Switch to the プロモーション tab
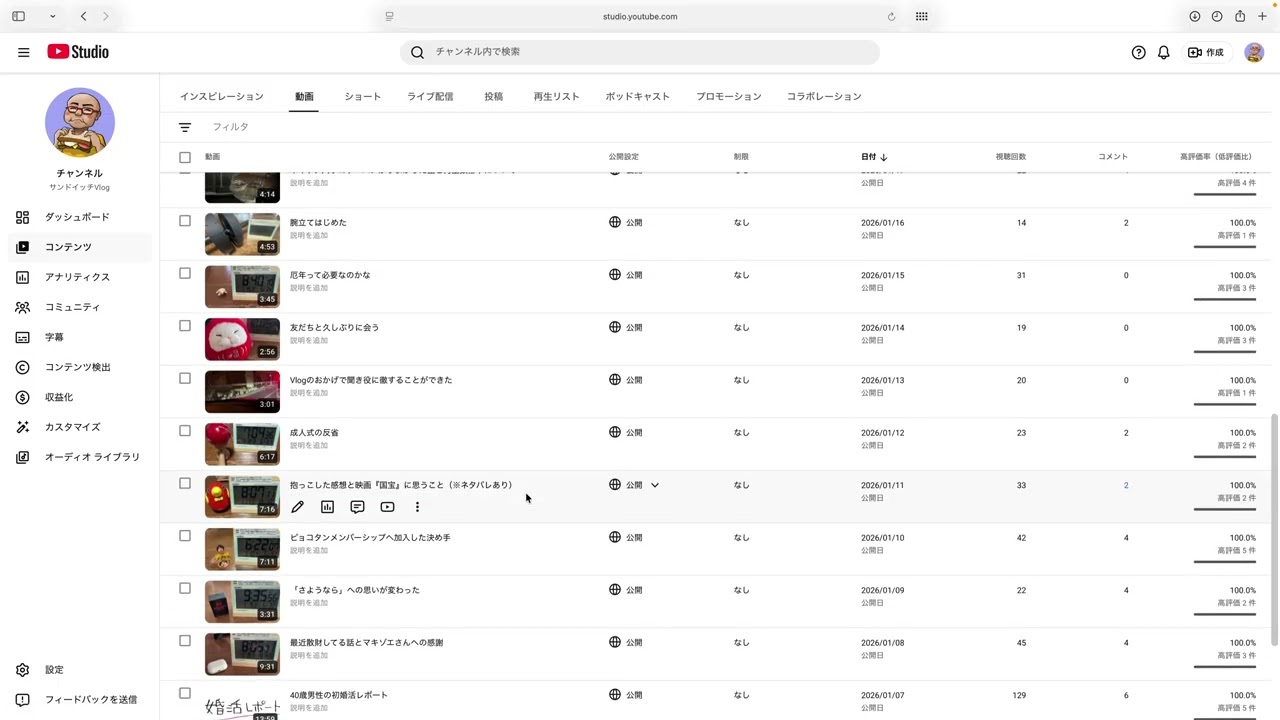Image resolution: width=1280 pixels, height=720 pixels. [x=729, y=97]
